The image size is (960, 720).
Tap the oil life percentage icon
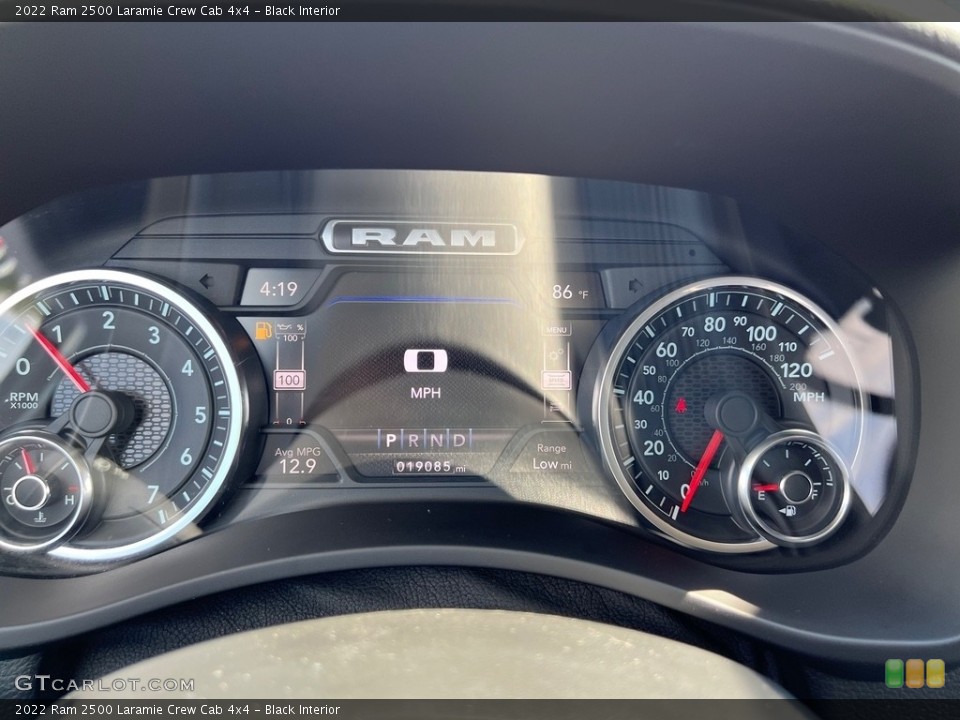290,328
